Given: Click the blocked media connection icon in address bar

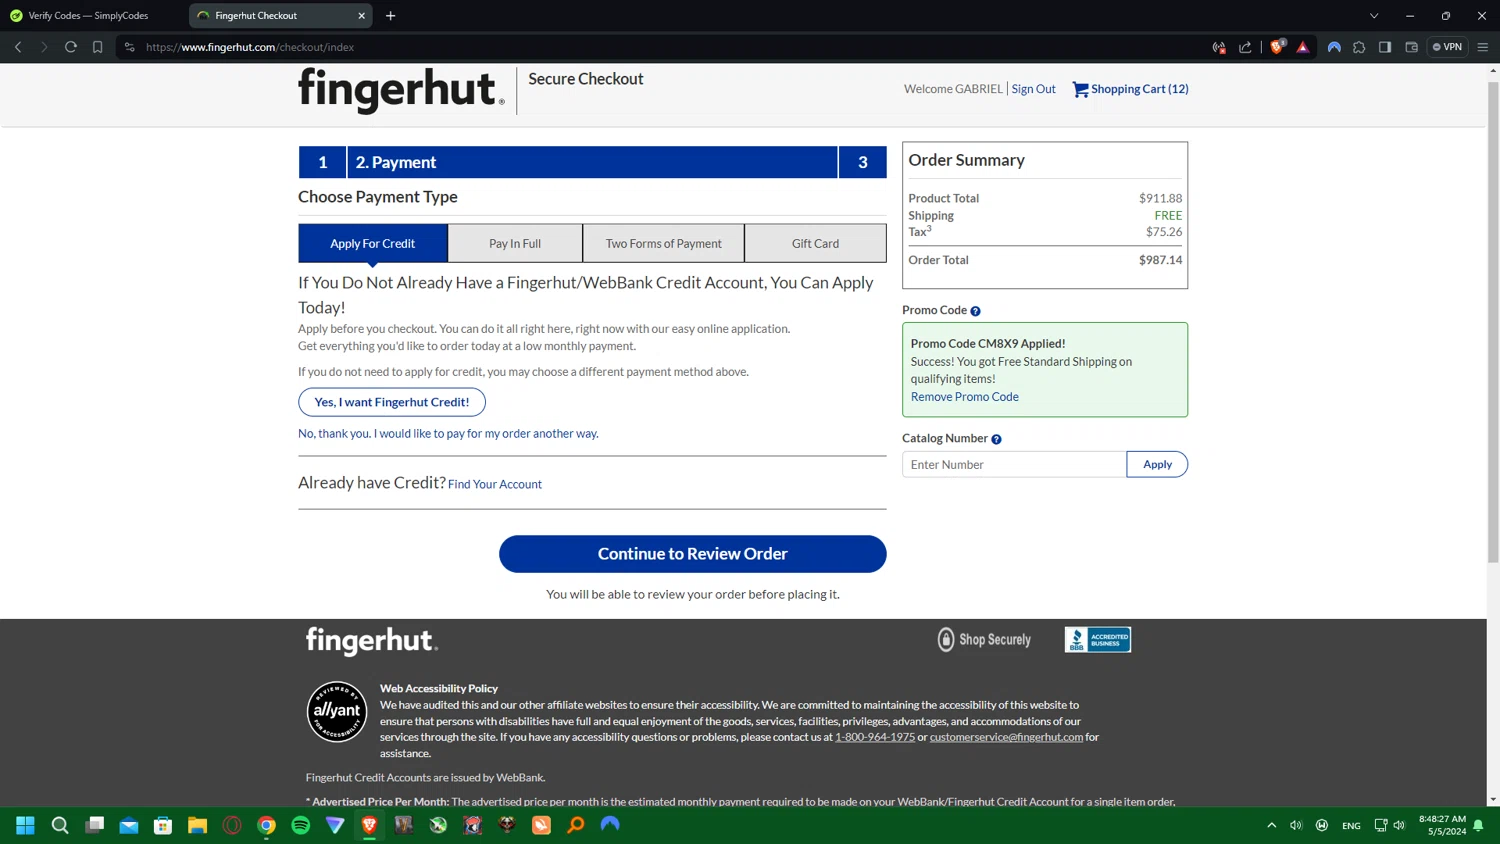Looking at the screenshot, I should coord(1219,47).
